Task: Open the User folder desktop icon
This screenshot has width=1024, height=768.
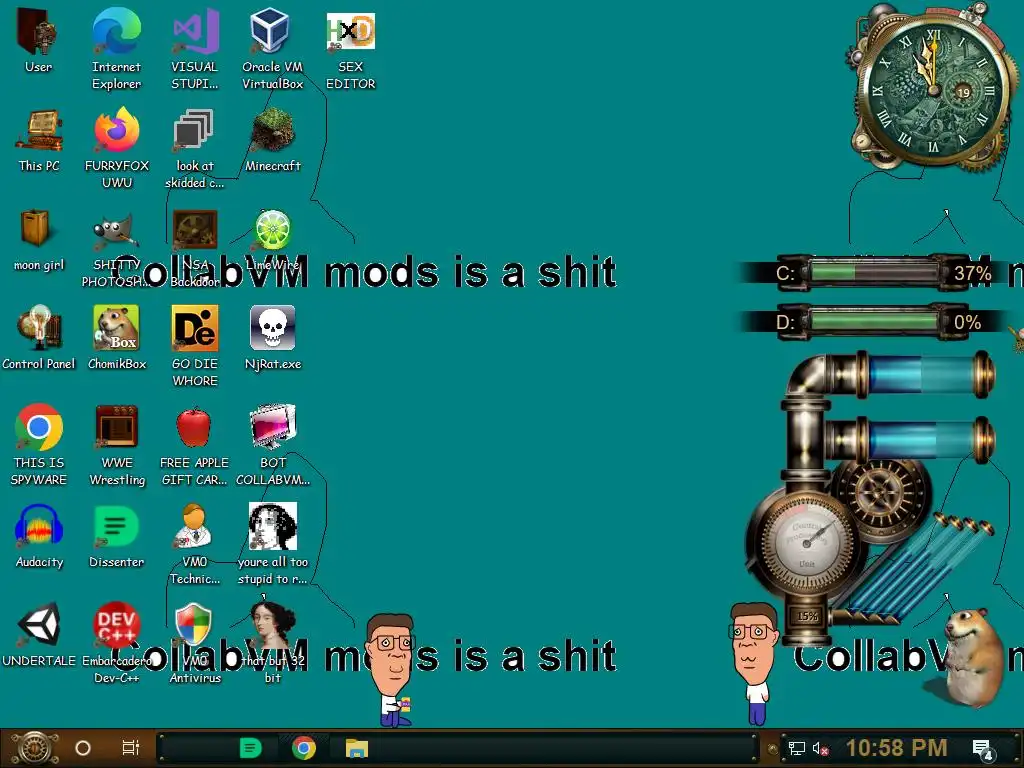Action: pyautogui.click(x=38, y=42)
